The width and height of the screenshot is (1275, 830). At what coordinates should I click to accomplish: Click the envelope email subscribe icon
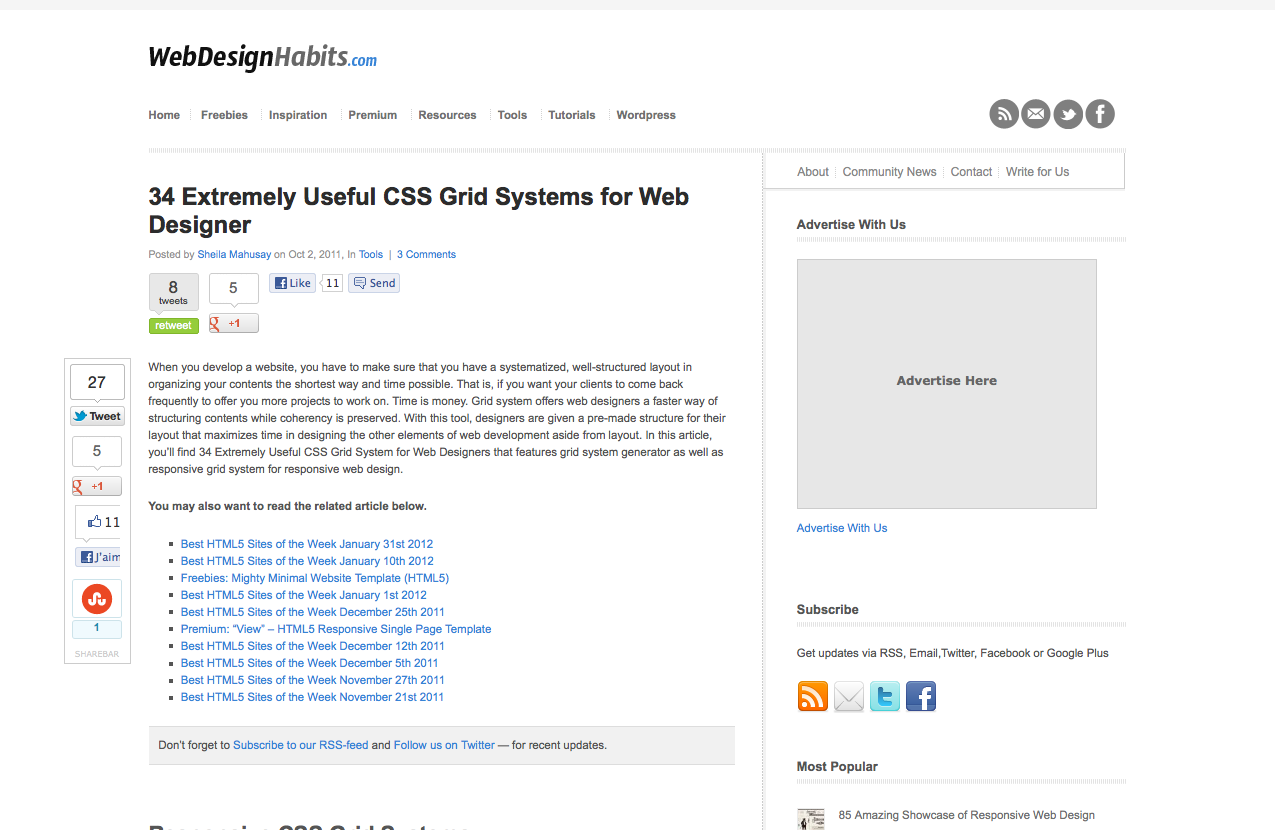coord(848,696)
